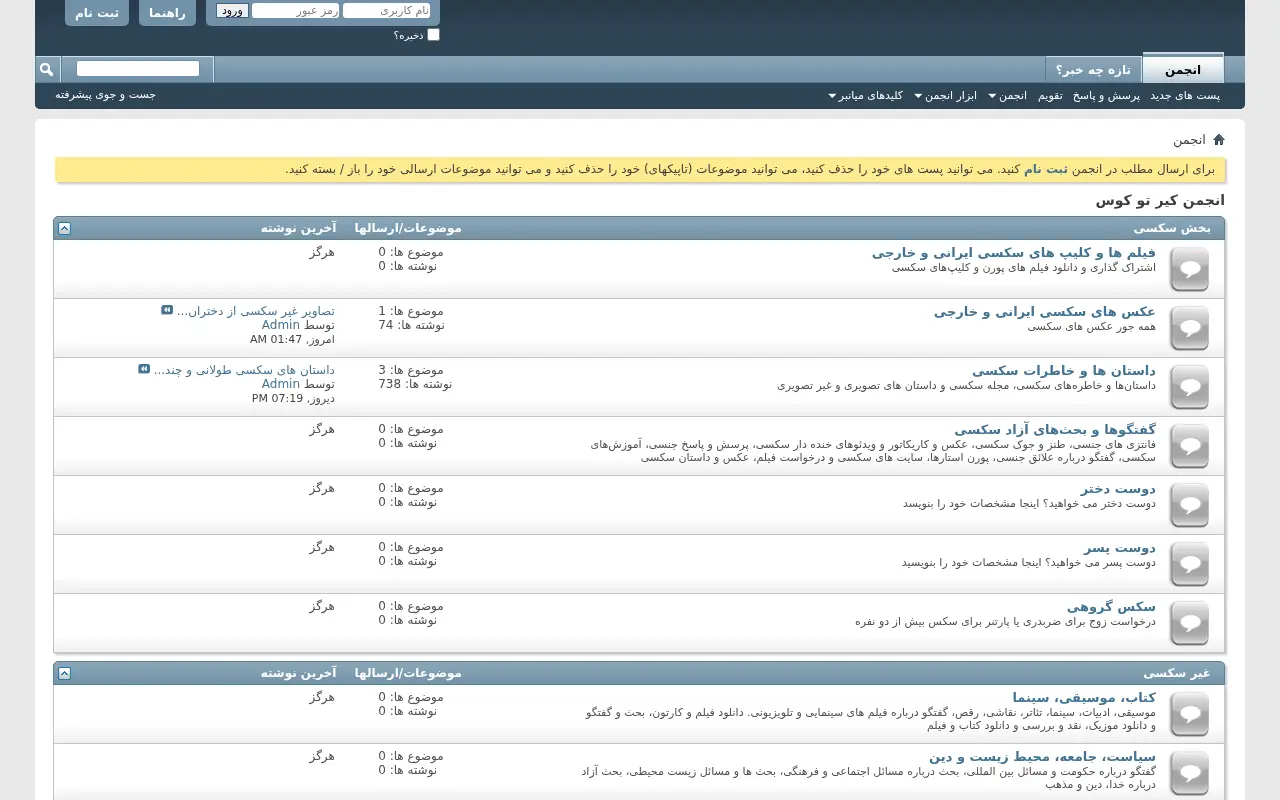Select پست های جدید in the navbar

1185,96
